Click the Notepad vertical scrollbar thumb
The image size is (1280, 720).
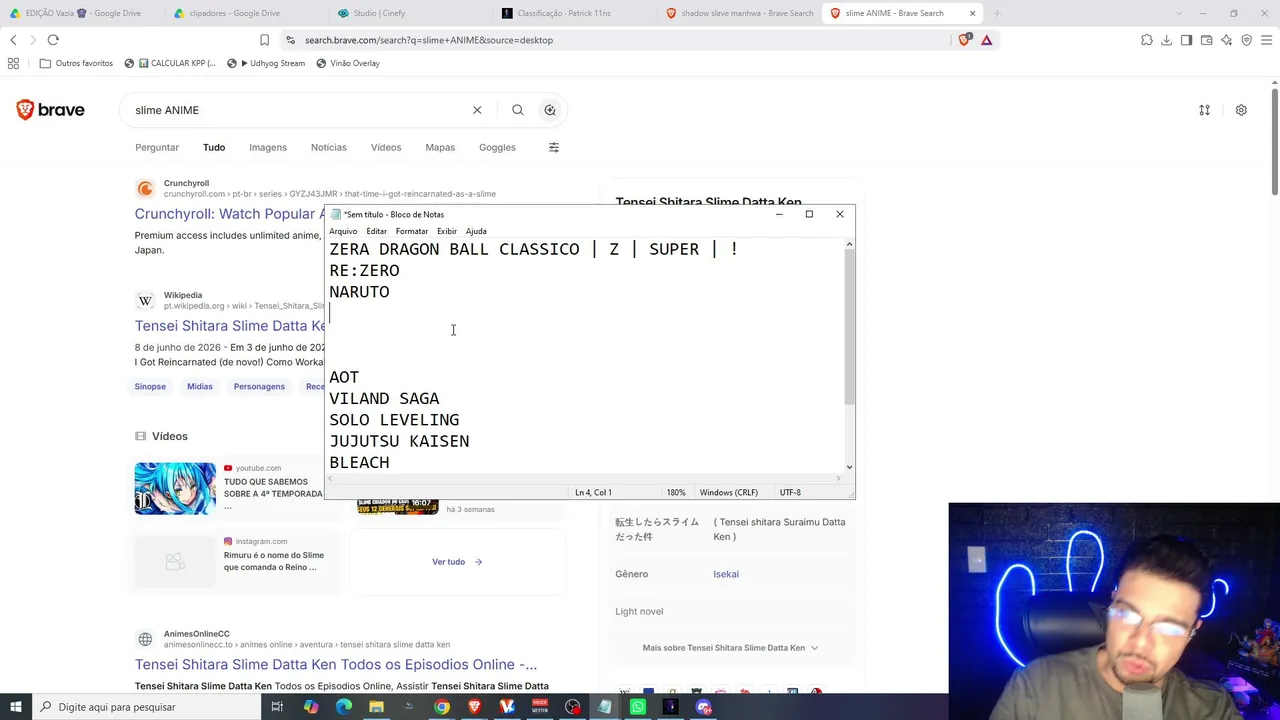pyautogui.click(x=850, y=326)
